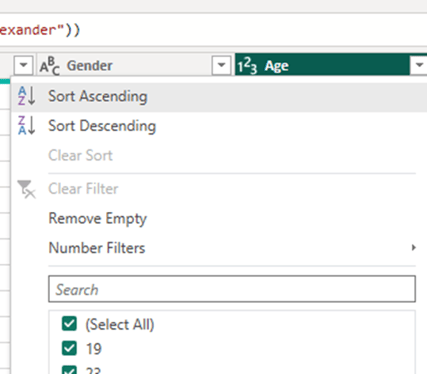Viewport: 427px width, 374px height.
Task: Click the Clear Filter text option
Action: point(83,189)
